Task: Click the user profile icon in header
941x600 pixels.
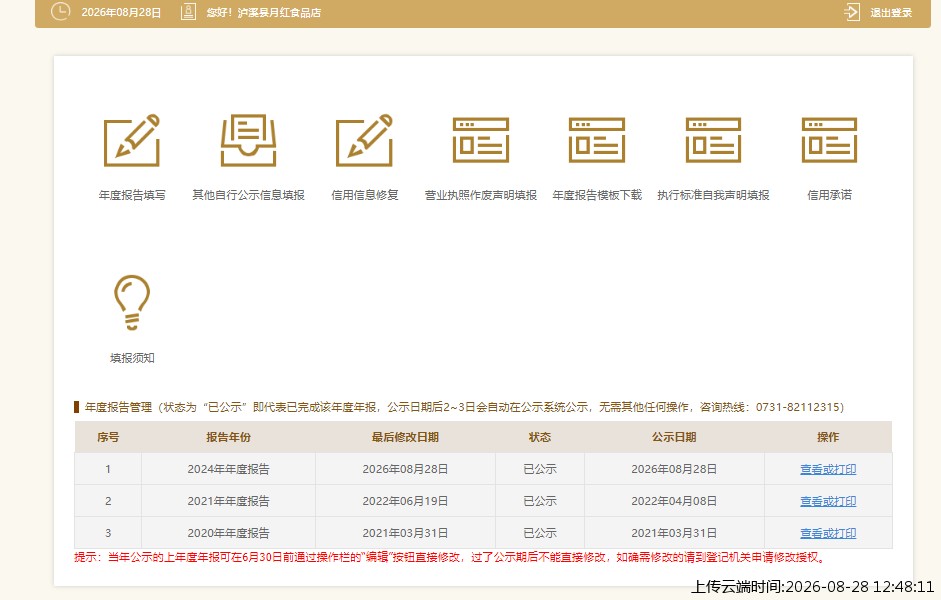Action: pyautogui.click(x=188, y=11)
